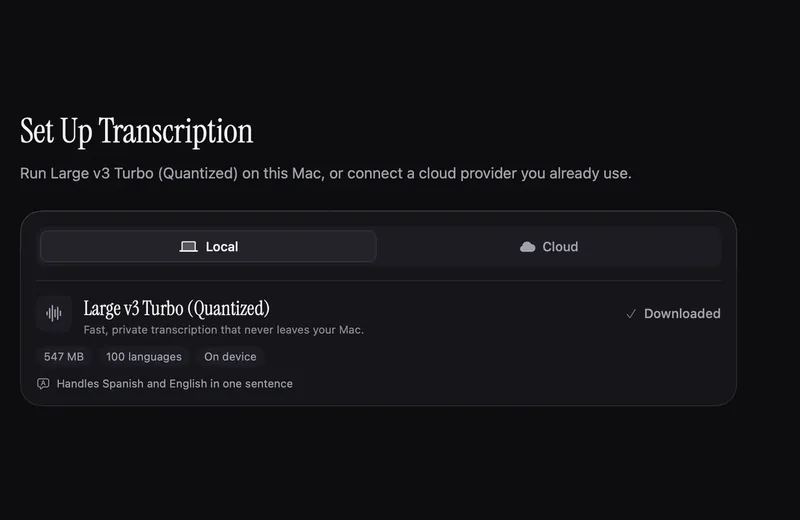The width and height of the screenshot is (800, 520).
Task: Click the audio waveform model icon
Action: 54,313
